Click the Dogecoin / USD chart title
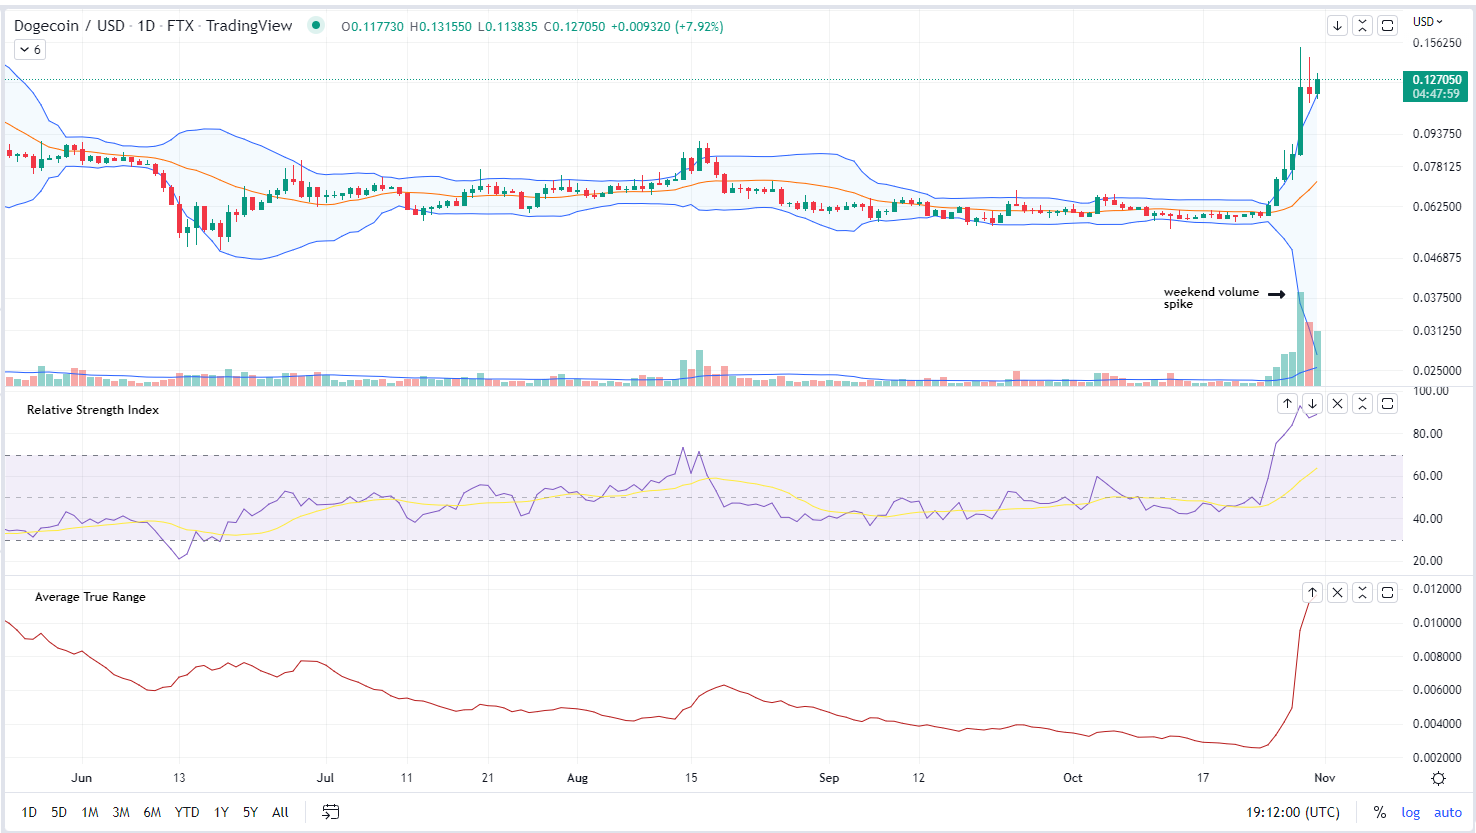Image resolution: width=1476 pixels, height=833 pixels. (153, 26)
